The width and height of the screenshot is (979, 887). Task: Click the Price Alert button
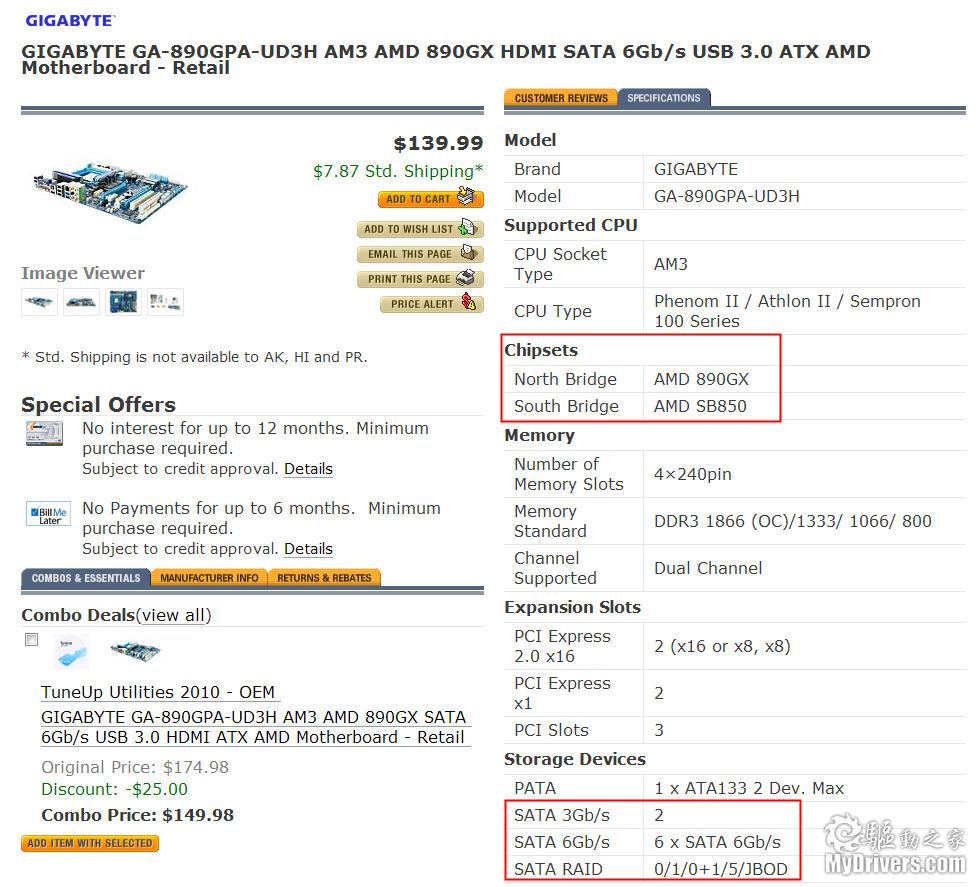(432, 304)
